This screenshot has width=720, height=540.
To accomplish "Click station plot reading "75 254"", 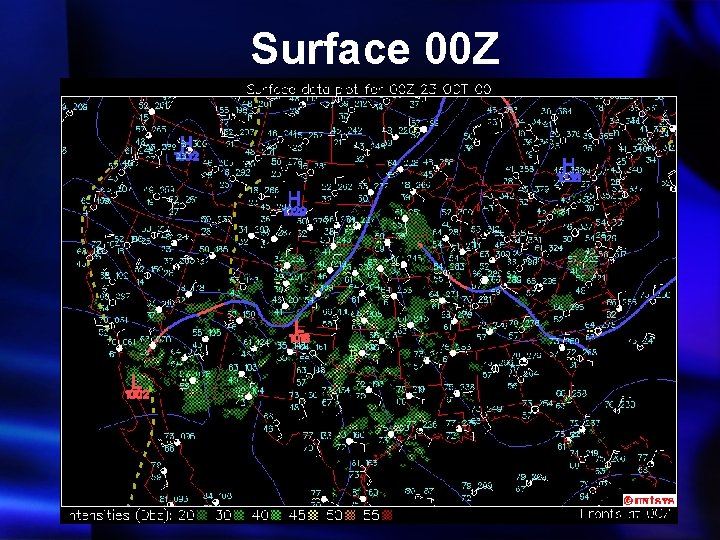I will point(536,403).
